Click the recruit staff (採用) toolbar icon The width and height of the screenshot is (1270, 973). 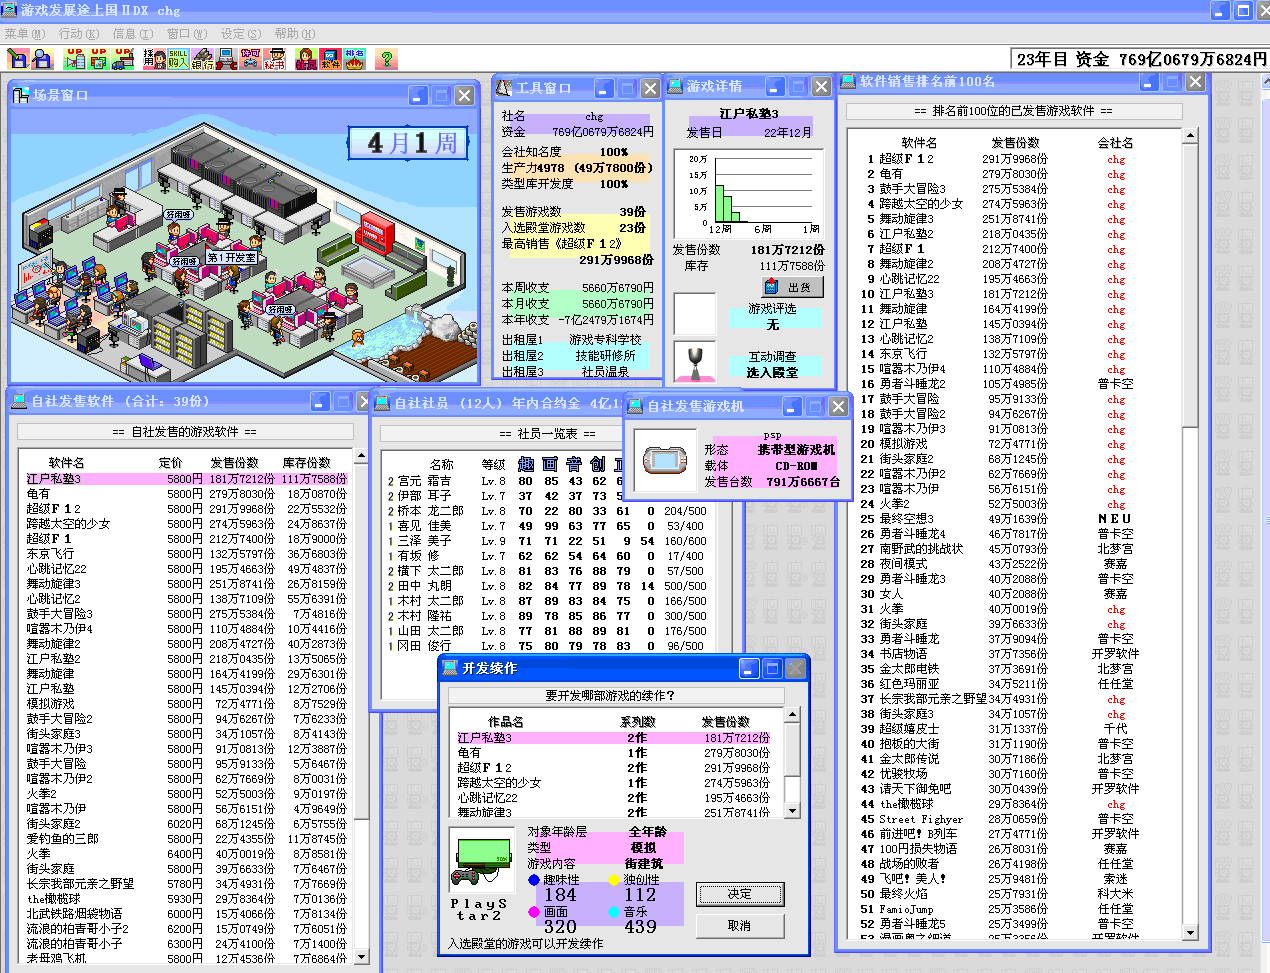154,59
